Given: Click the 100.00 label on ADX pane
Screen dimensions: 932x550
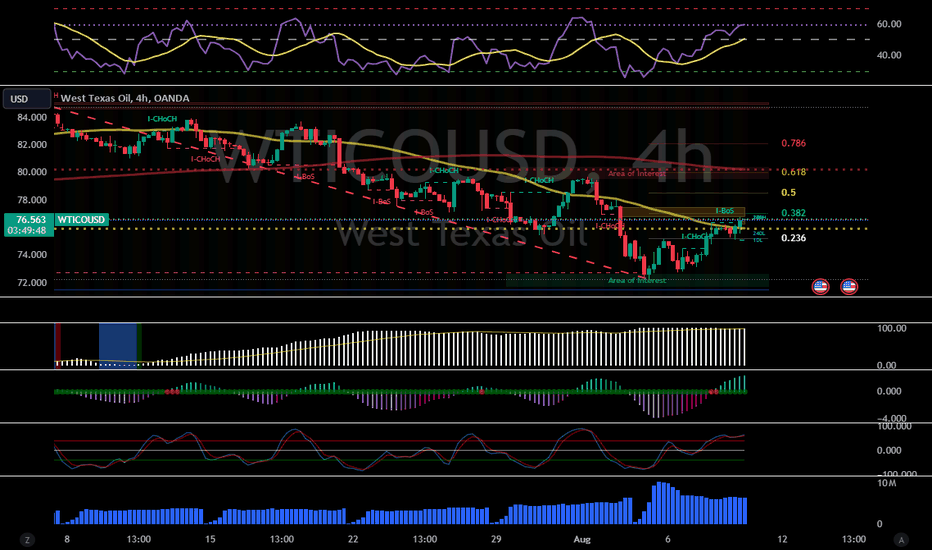Looking at the screenshot, I should [892, 328].
